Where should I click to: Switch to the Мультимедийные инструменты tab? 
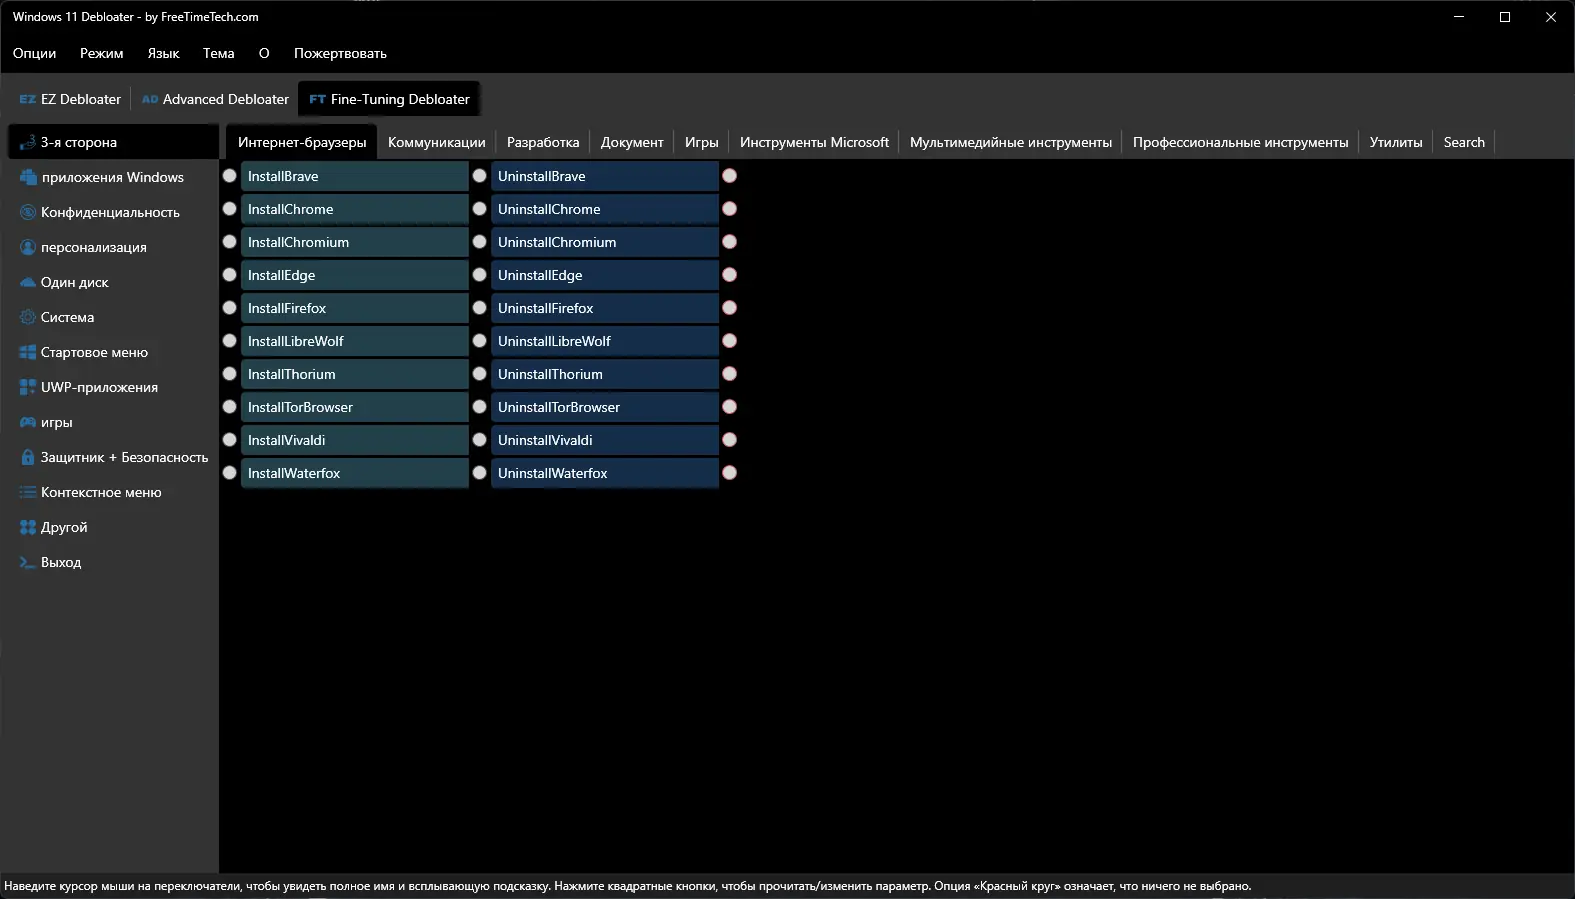click(1011, 142)
